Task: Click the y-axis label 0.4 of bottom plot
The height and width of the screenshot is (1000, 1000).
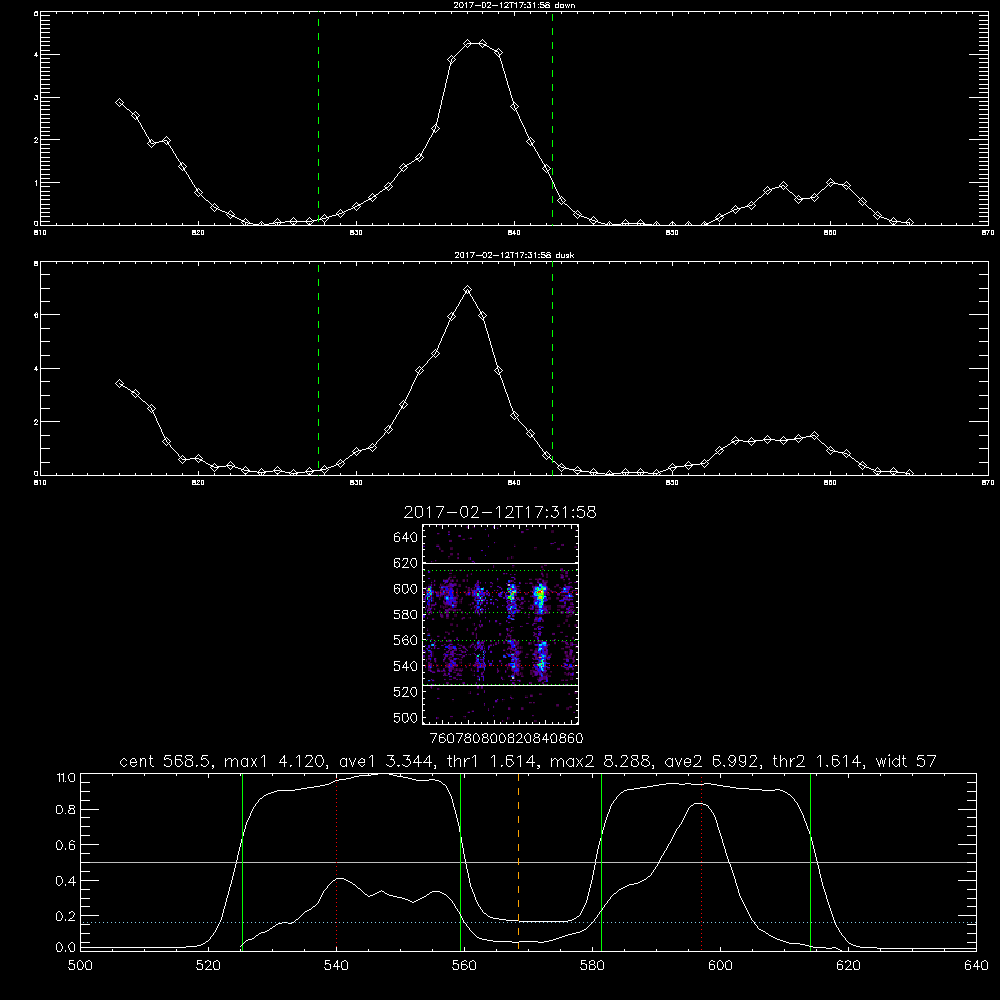Action: pyautogui.click(x=66, y=881)
